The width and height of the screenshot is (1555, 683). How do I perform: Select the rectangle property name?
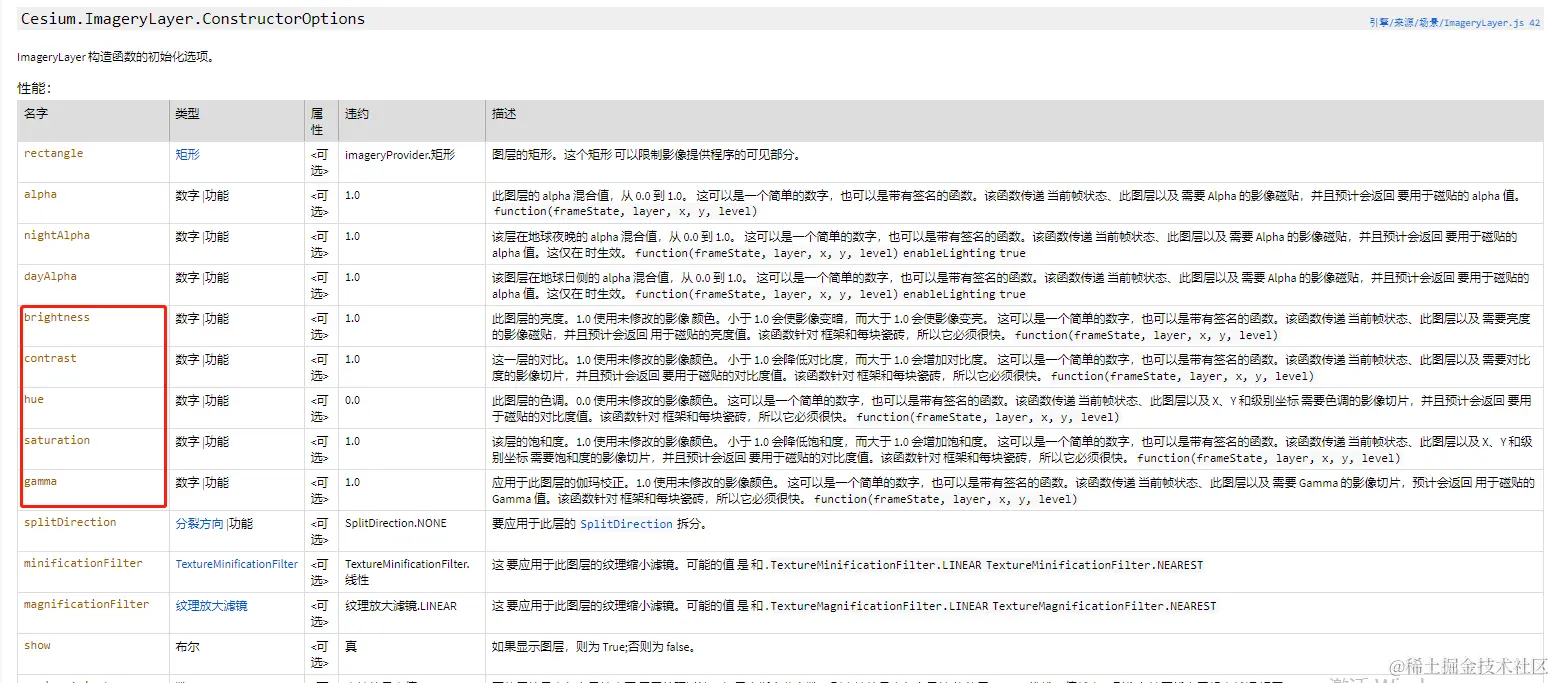point(54,154)
